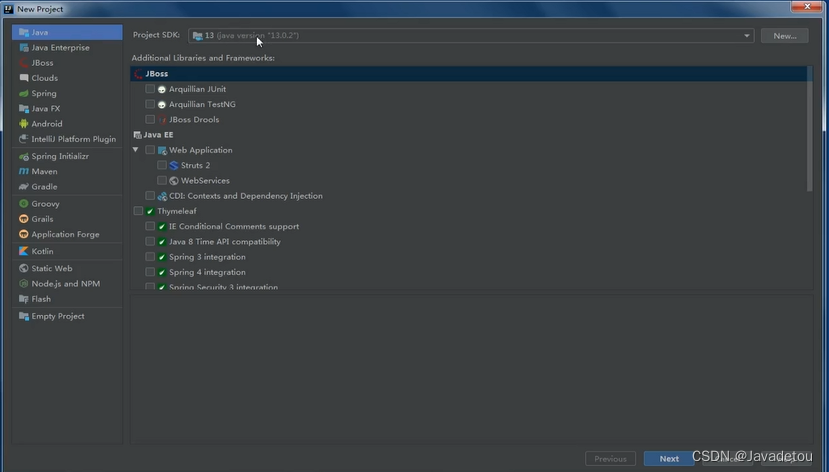Click 'Web Application' label text
This screenshot has height=472, width=829.
(200, 150)
